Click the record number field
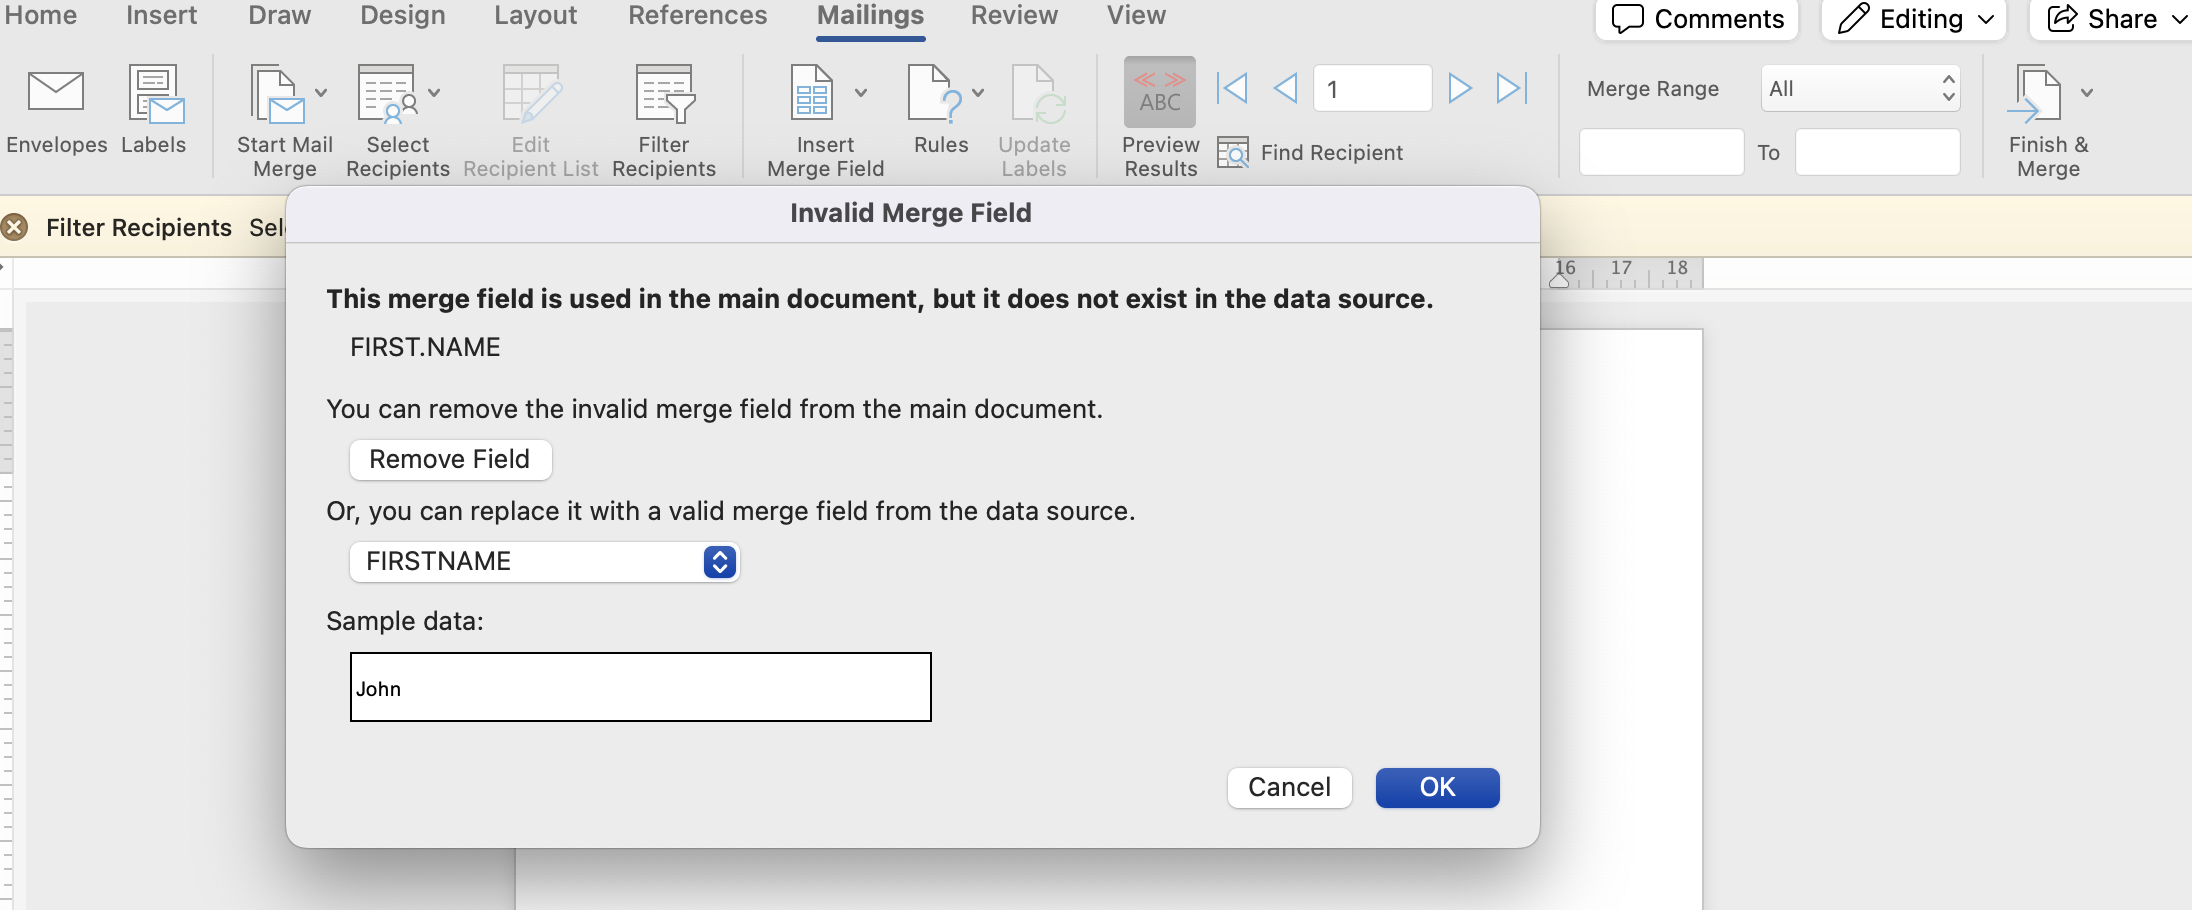 (1372, 88)
